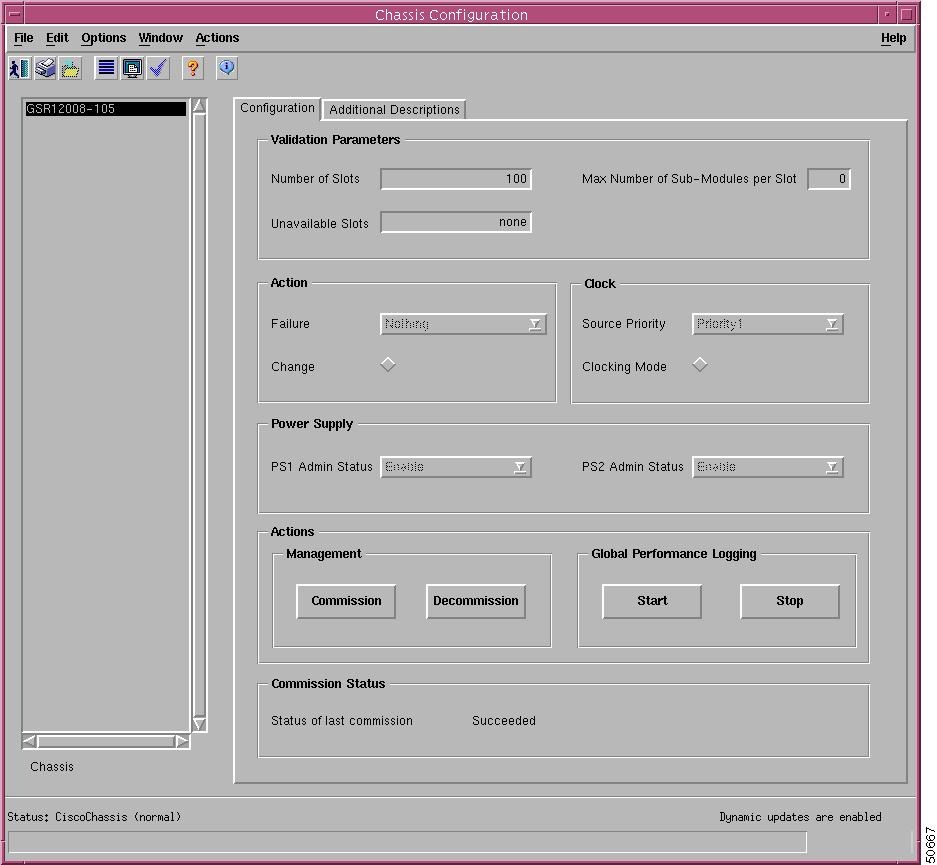This screenshot has width=937, height=865.
Task: Click the Succeeded commission status text
Action: point(504,721)
